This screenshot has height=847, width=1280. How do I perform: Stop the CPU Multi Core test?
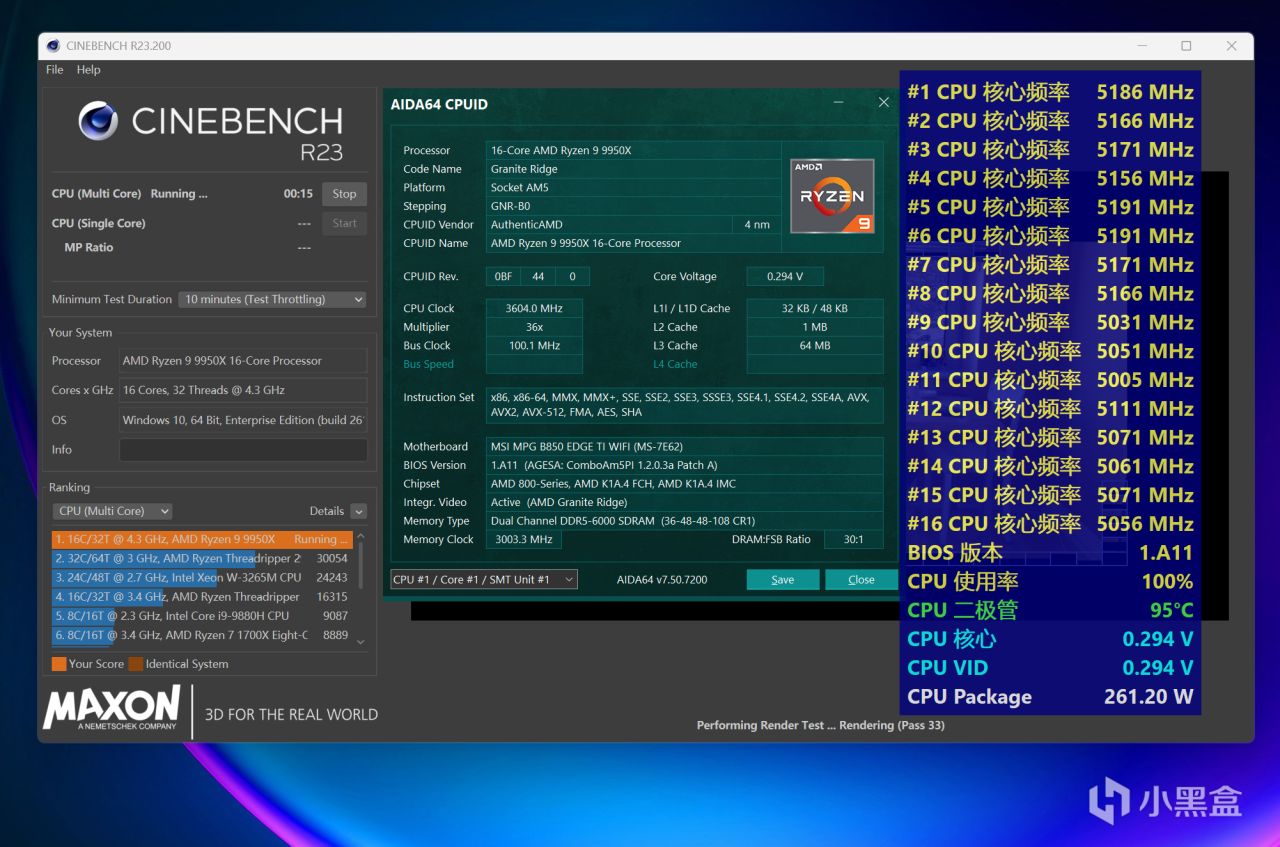(344, 194)
